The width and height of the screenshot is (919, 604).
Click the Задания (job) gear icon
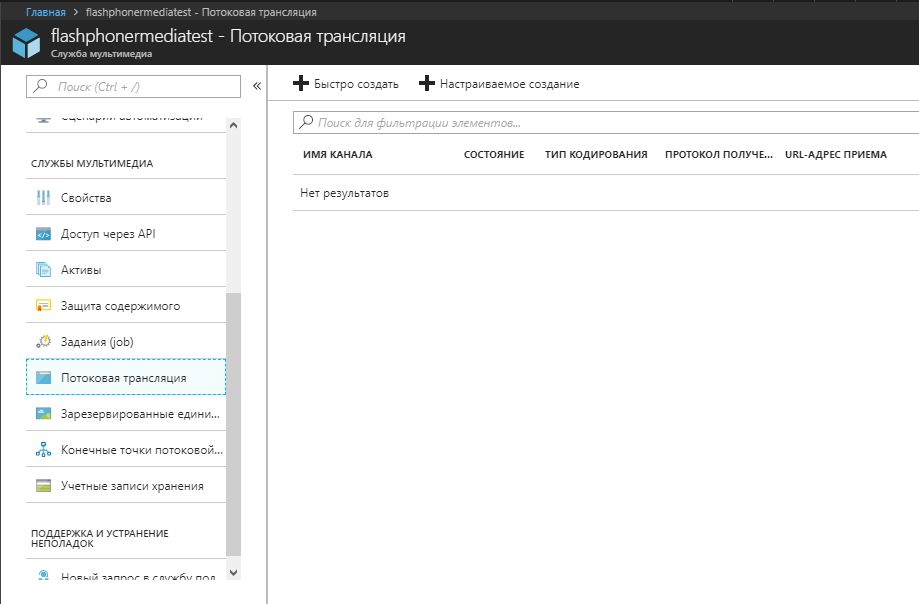point(43,342)
